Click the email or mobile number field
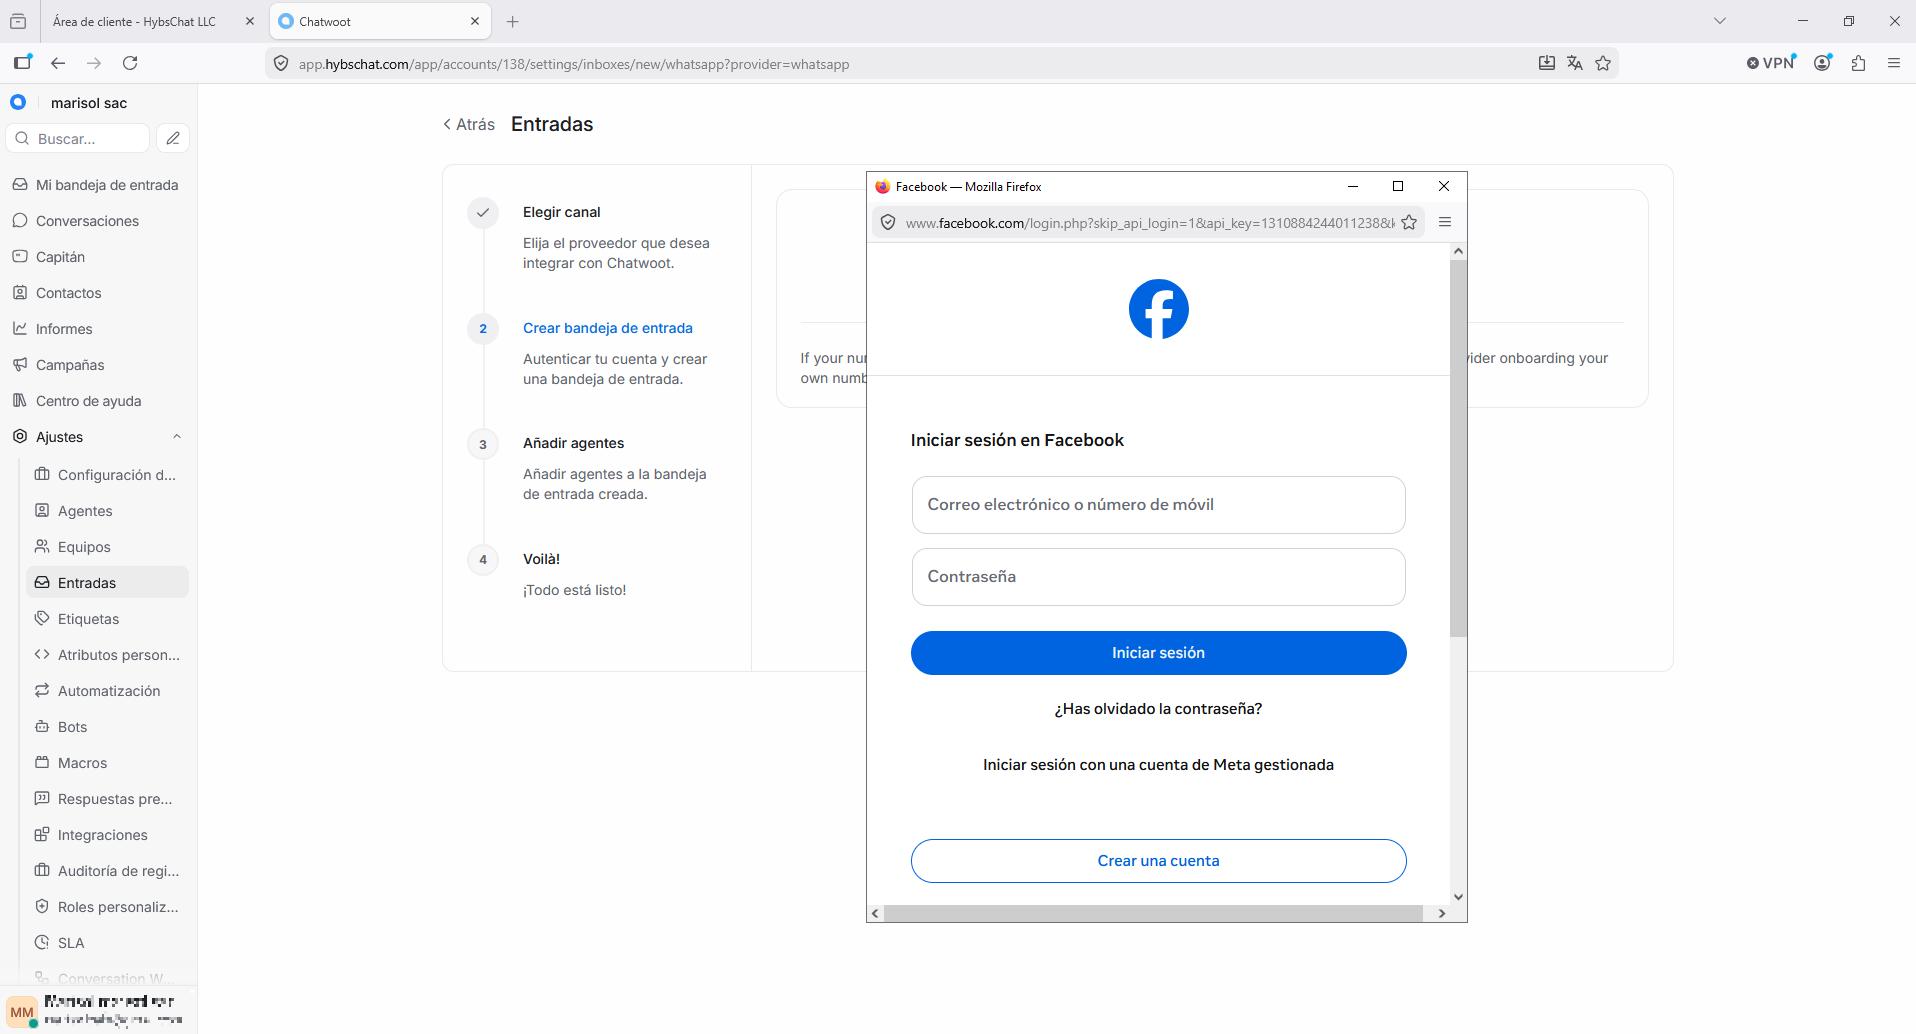The image size is (1916, 1034). point(1158,505)
